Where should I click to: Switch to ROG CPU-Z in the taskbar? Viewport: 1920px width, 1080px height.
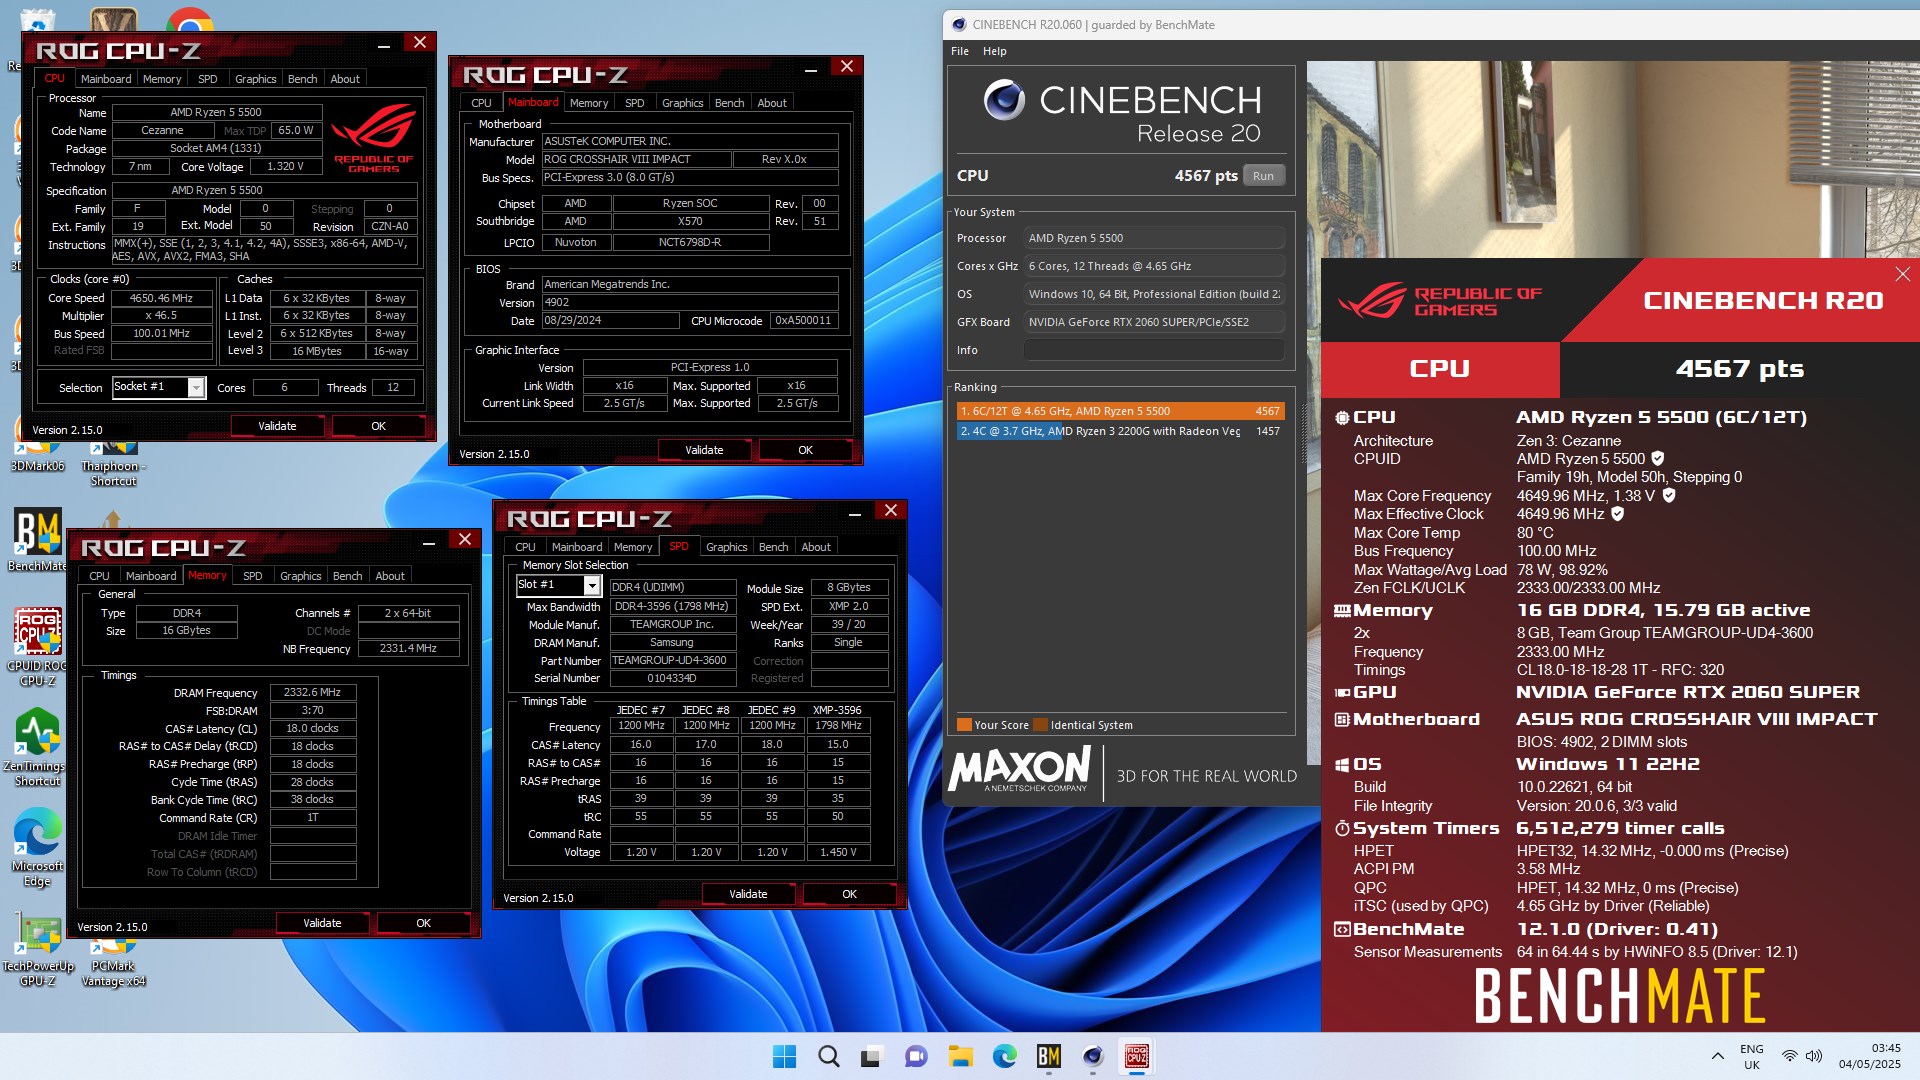click(x=1137, y=1056)
